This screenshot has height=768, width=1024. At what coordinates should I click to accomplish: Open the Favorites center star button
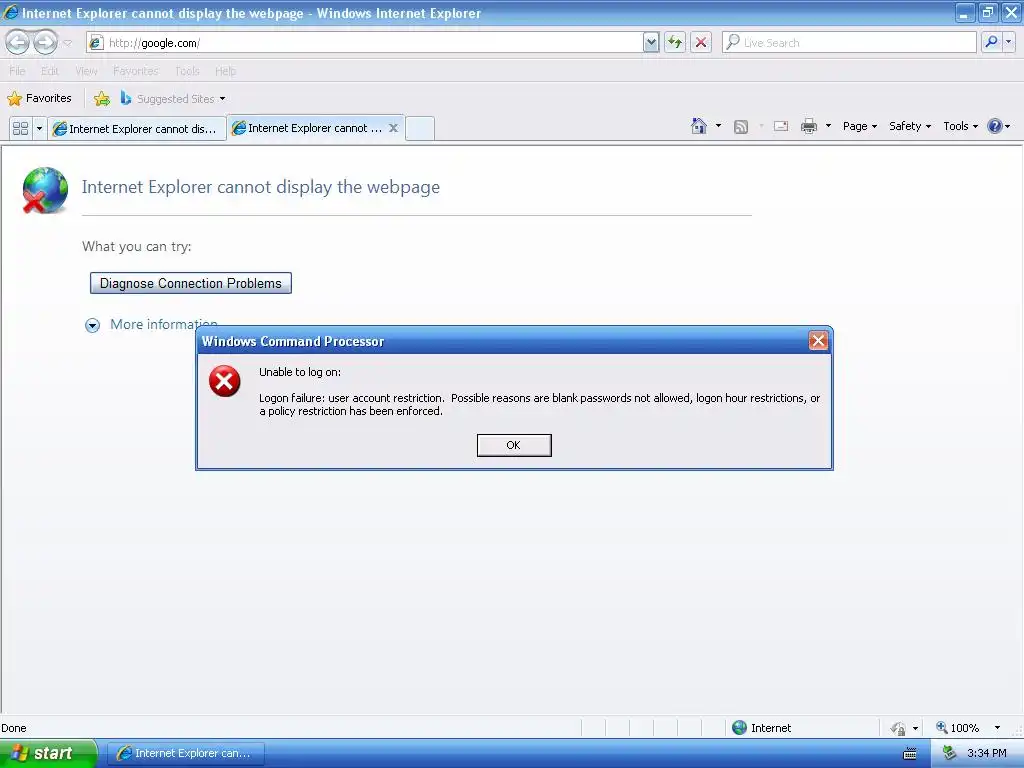tap(39, 99)
